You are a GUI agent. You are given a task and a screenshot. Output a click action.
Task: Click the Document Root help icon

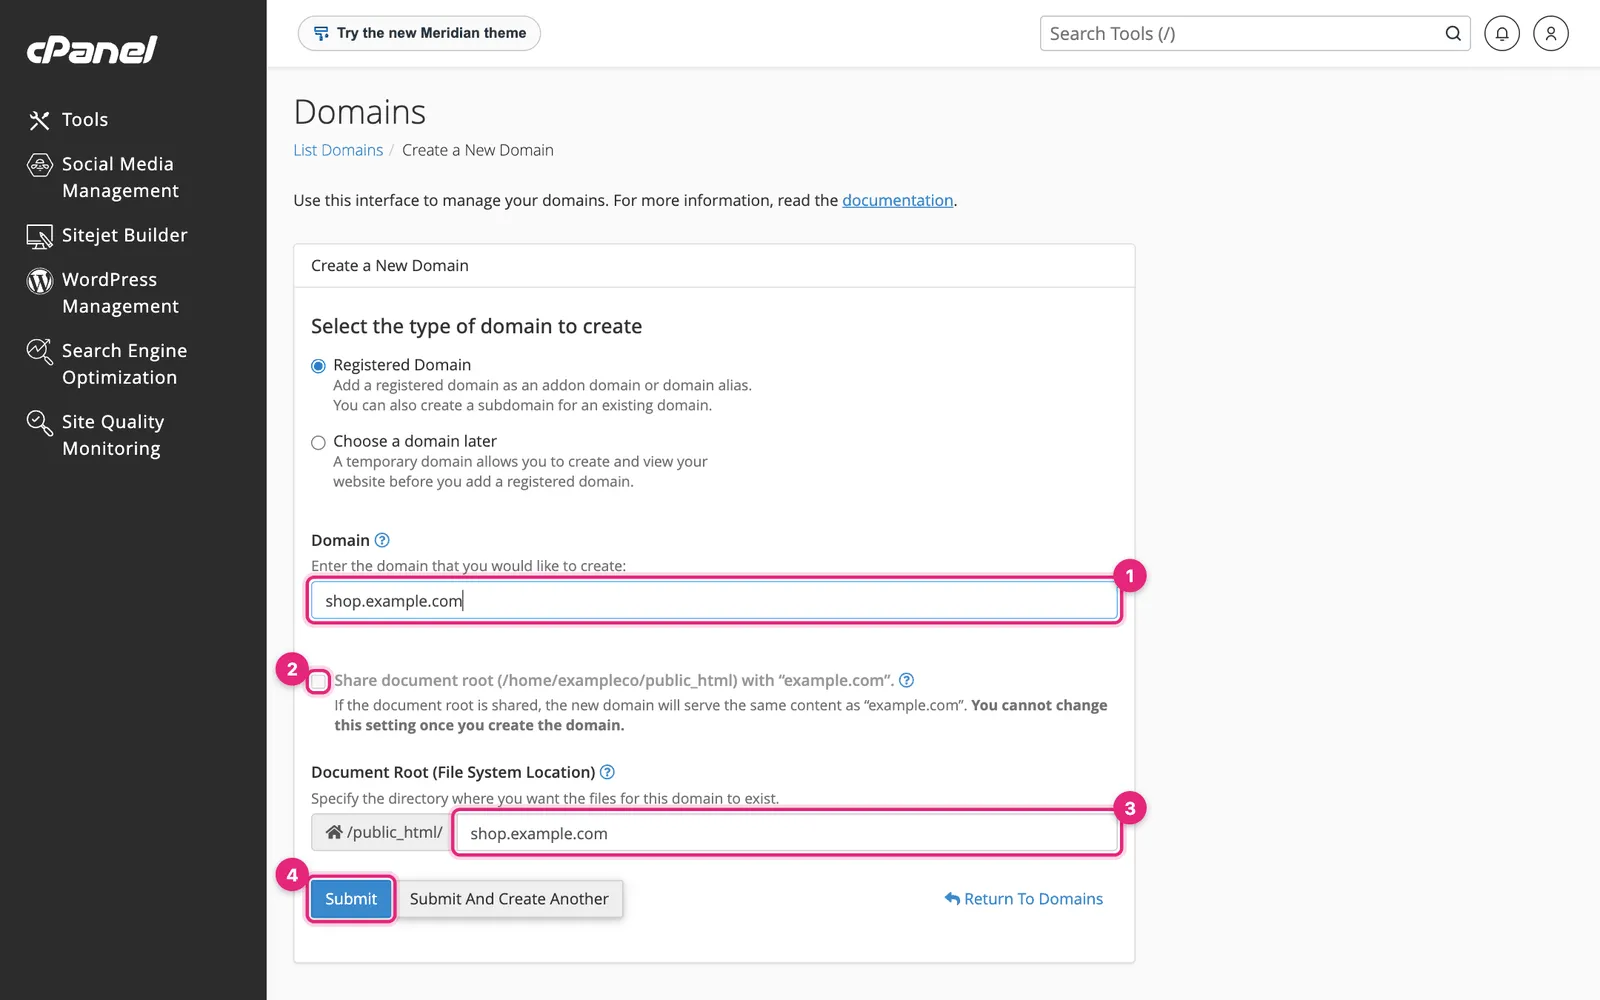coord(607,772)
